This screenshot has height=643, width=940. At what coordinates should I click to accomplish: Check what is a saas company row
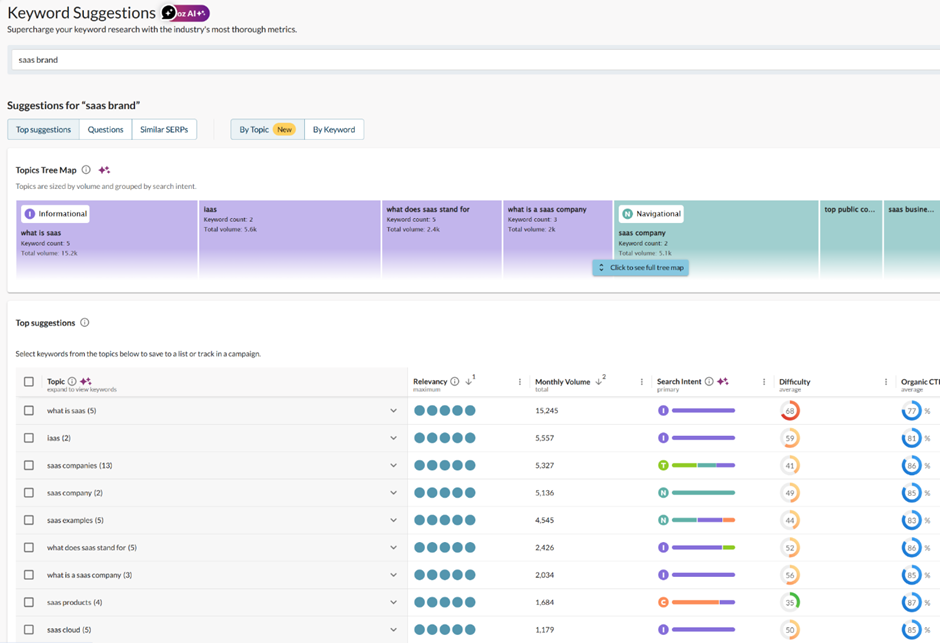tap(29, 575)
